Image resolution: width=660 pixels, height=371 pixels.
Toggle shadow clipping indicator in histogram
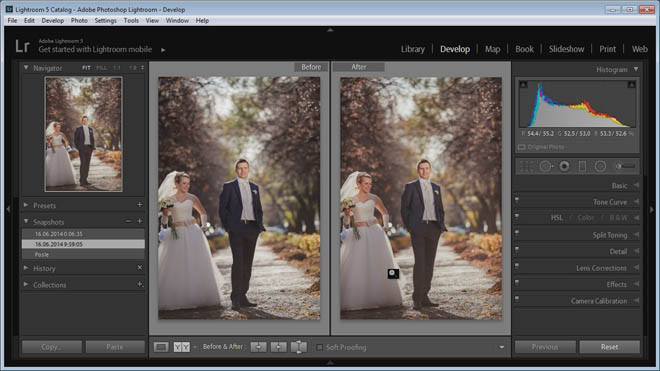(523, 85)
